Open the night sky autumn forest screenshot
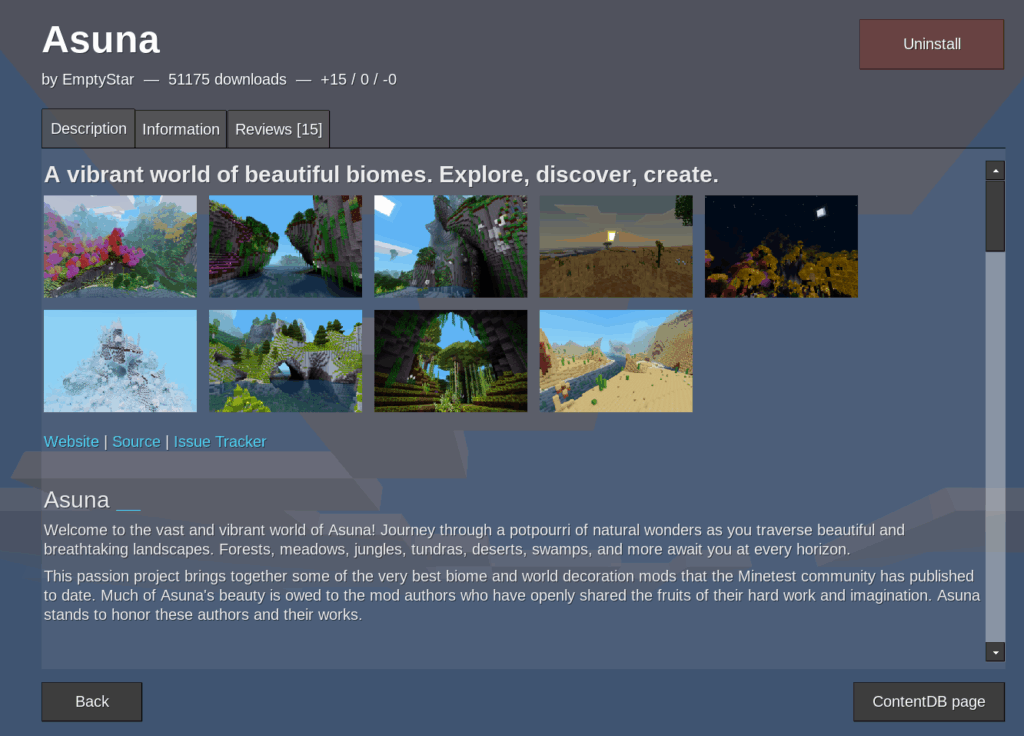 tap(781, 246)
